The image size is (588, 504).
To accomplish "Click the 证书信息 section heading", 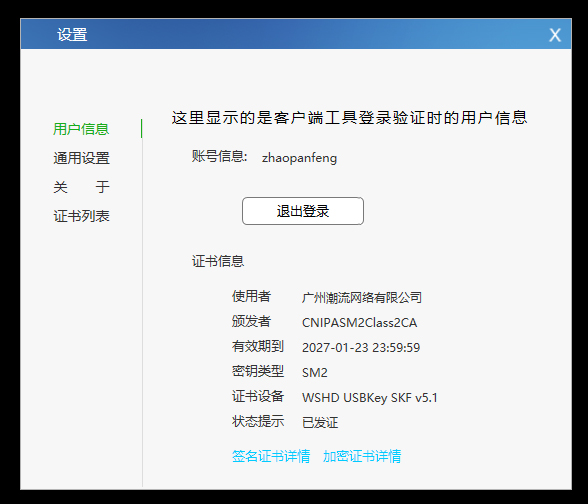I will (x=218, y=261).
